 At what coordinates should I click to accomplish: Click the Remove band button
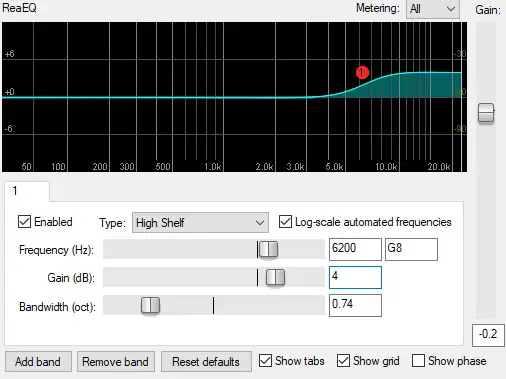click(x=115, y=362)
